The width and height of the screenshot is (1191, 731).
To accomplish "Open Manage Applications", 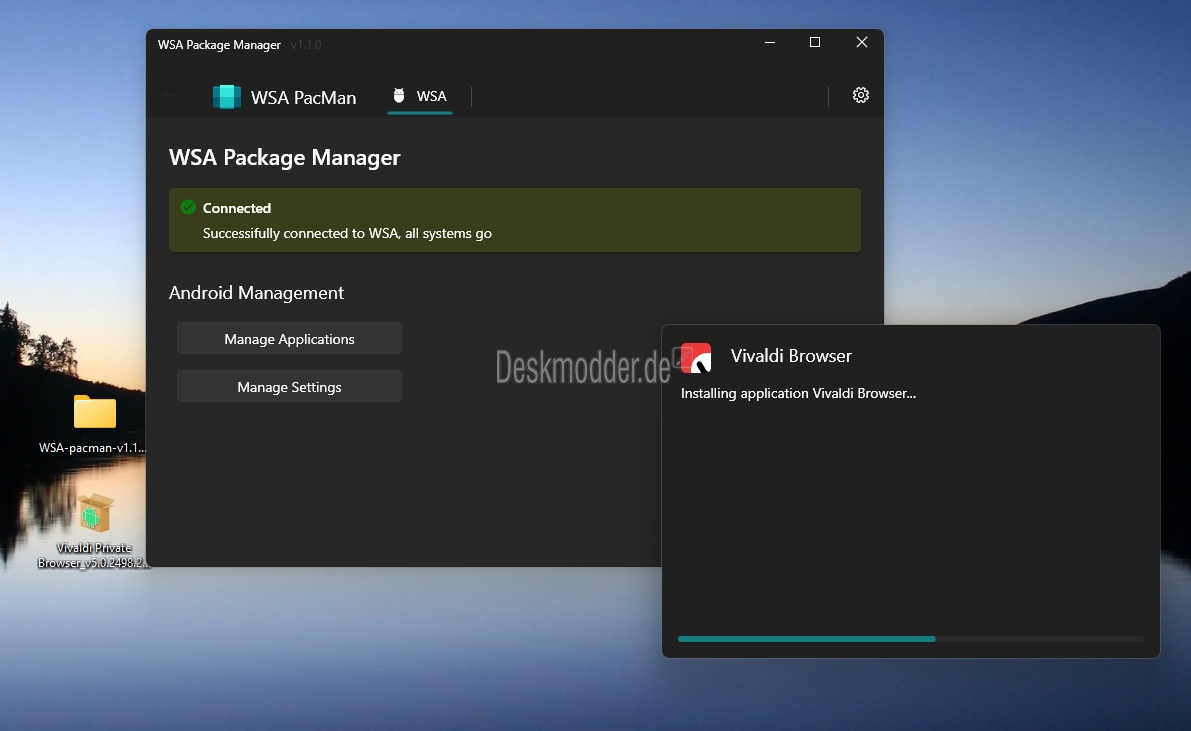I will point(289,339).
